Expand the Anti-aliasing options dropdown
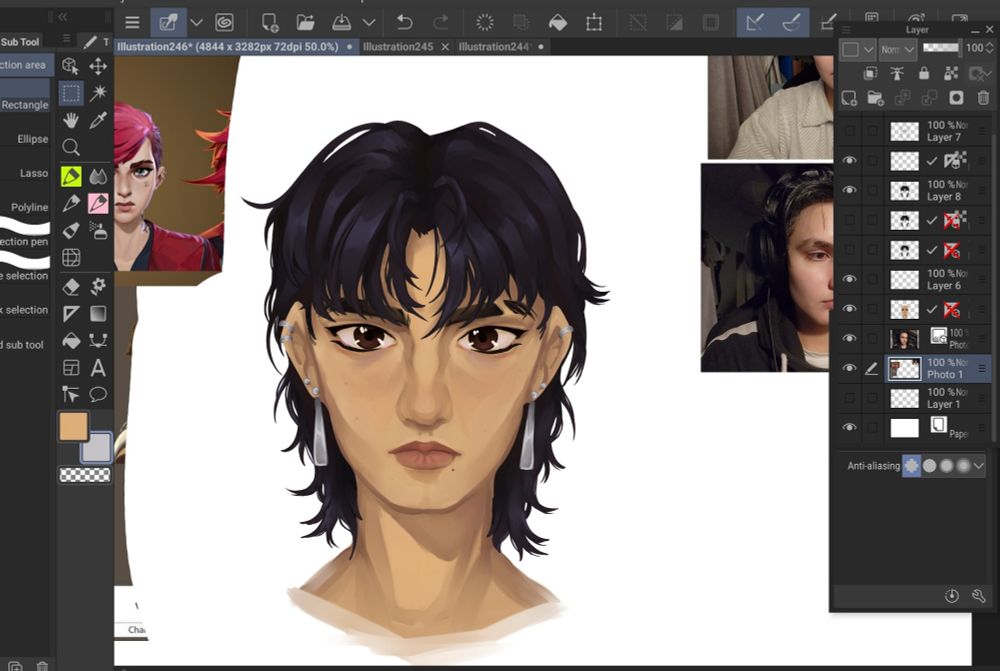1000x671 pixels. (978, 465)
